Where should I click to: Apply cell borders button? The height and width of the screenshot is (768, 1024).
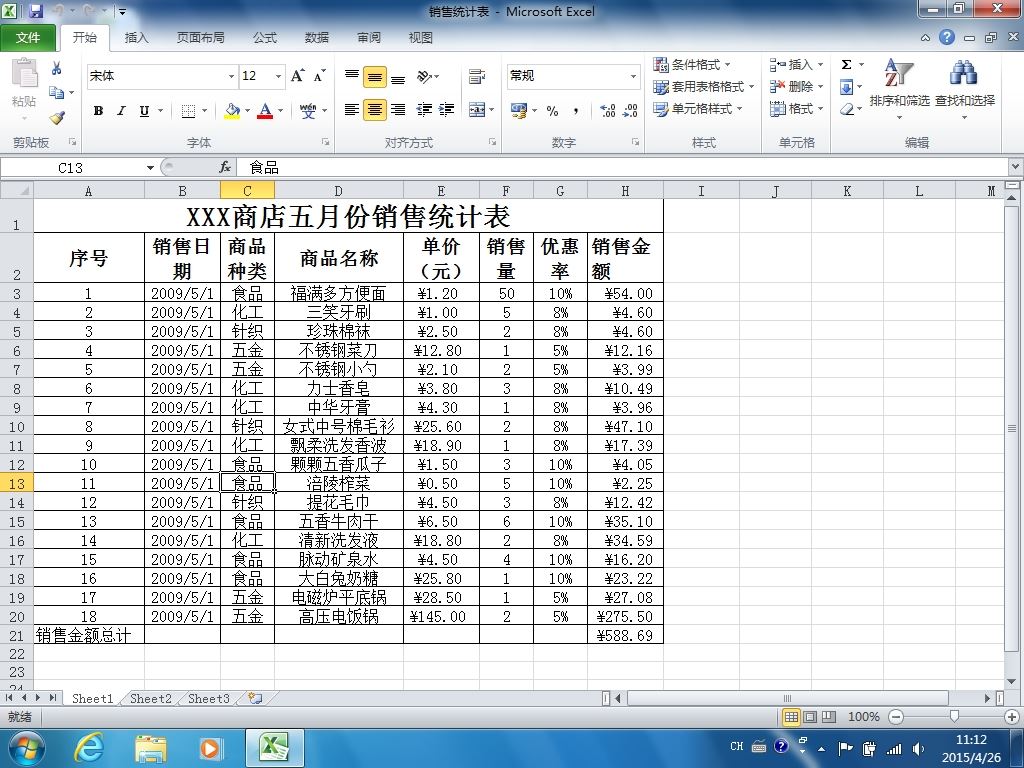(x=188, y=110)
